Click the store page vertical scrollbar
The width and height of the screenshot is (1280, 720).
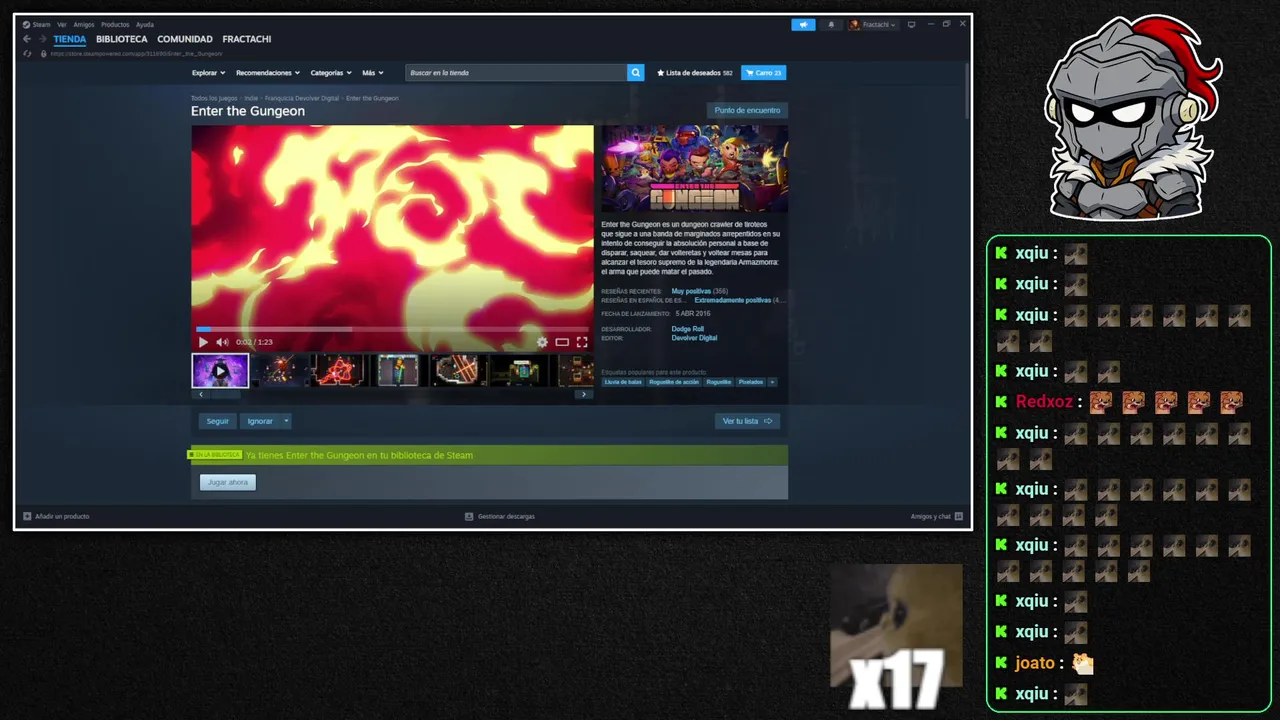click(966, 90)
